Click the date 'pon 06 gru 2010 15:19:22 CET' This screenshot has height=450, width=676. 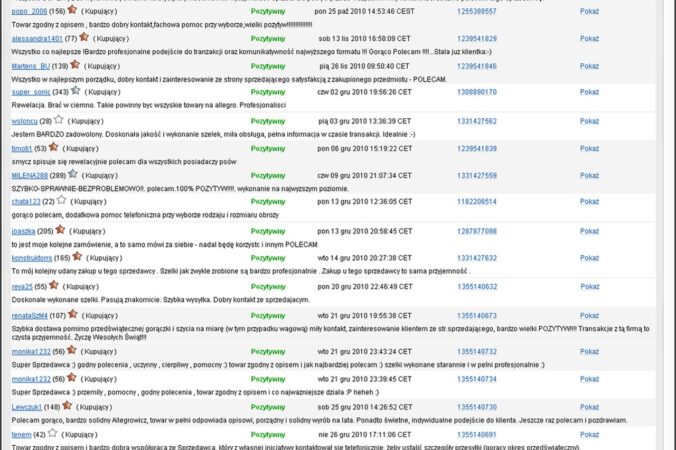[x=365, y=149]
